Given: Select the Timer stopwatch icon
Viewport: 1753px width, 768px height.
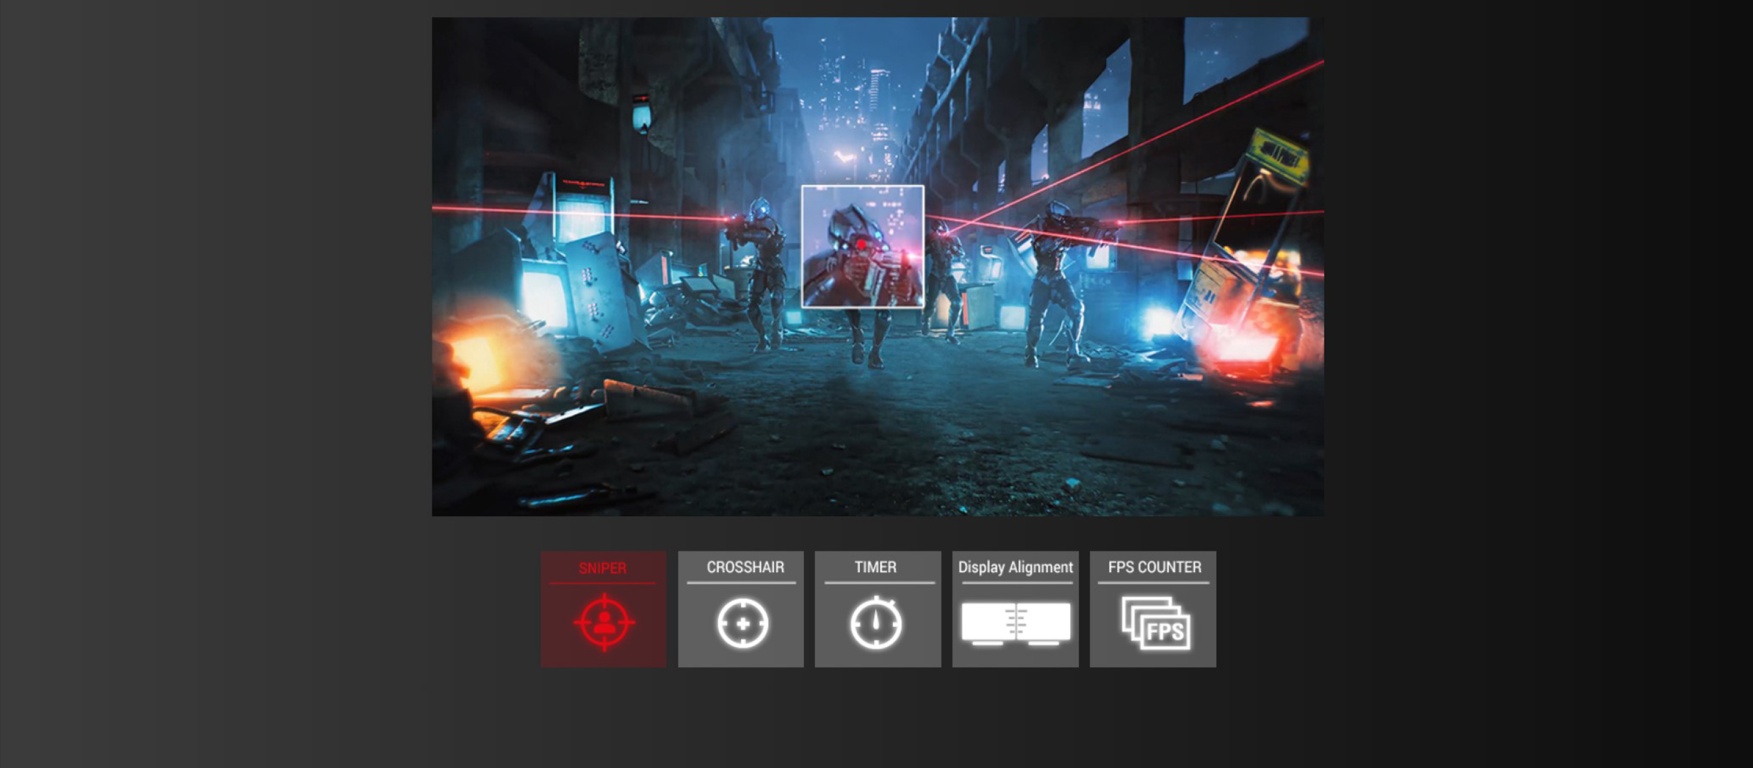Looking at the screenshot, I should (x=876, y=623).
